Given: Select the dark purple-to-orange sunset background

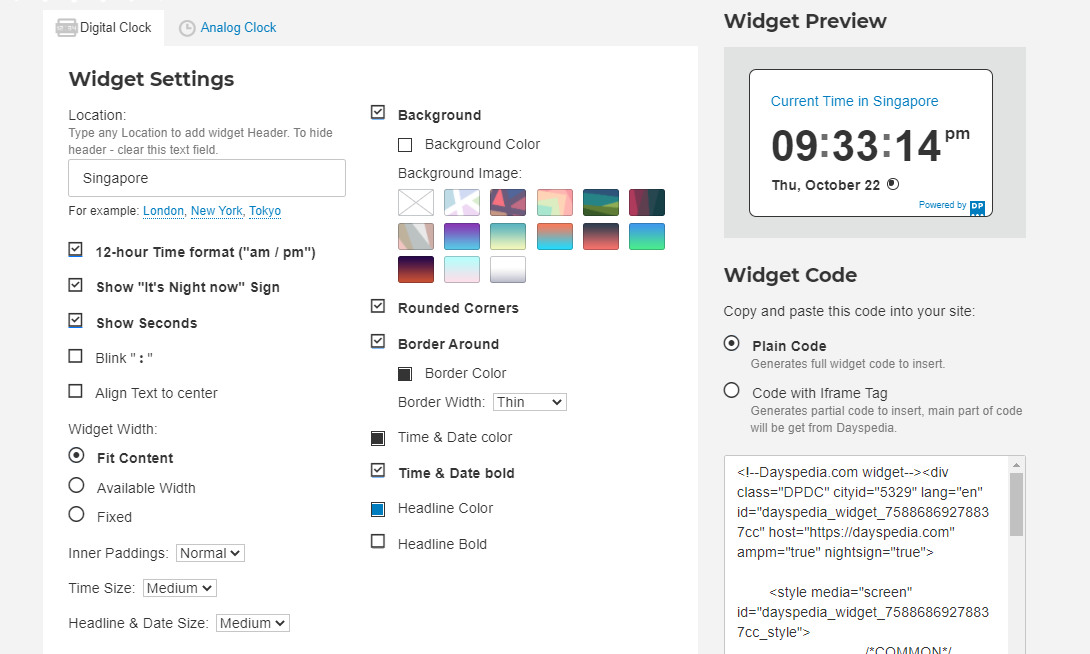Looking at the screenshot, I should pyautogui.click(x=416, y=270).
